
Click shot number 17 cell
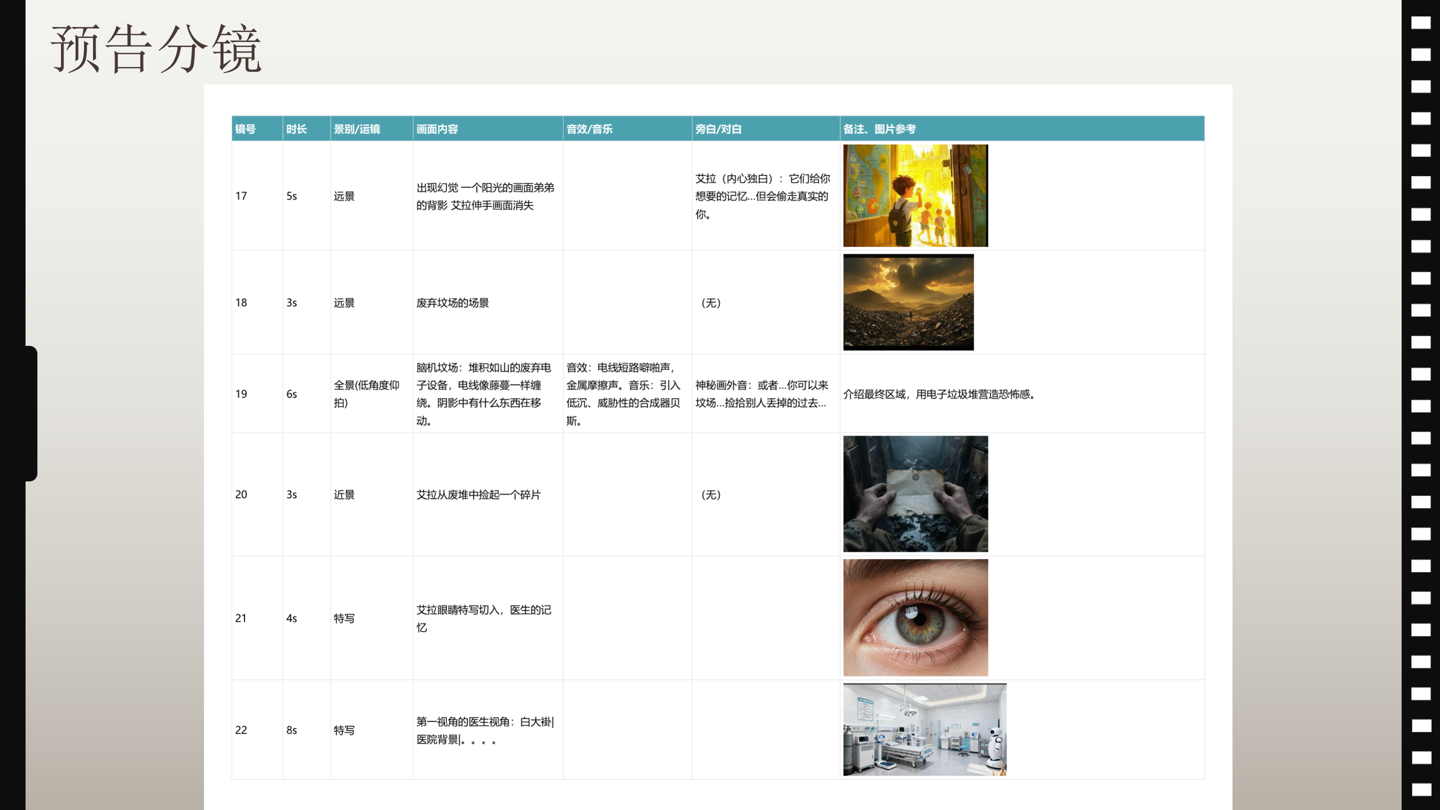click(x=257, y=196)
